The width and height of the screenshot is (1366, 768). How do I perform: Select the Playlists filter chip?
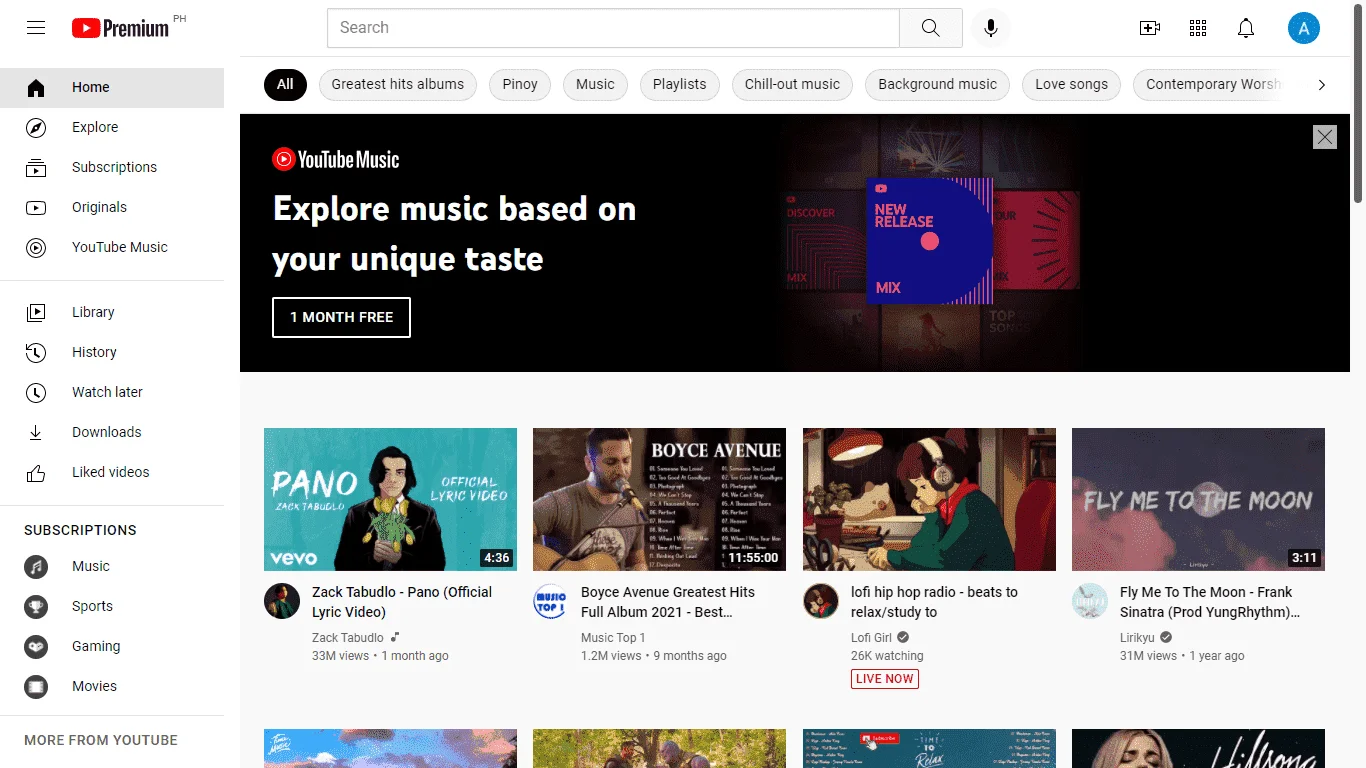pos(680,84)
